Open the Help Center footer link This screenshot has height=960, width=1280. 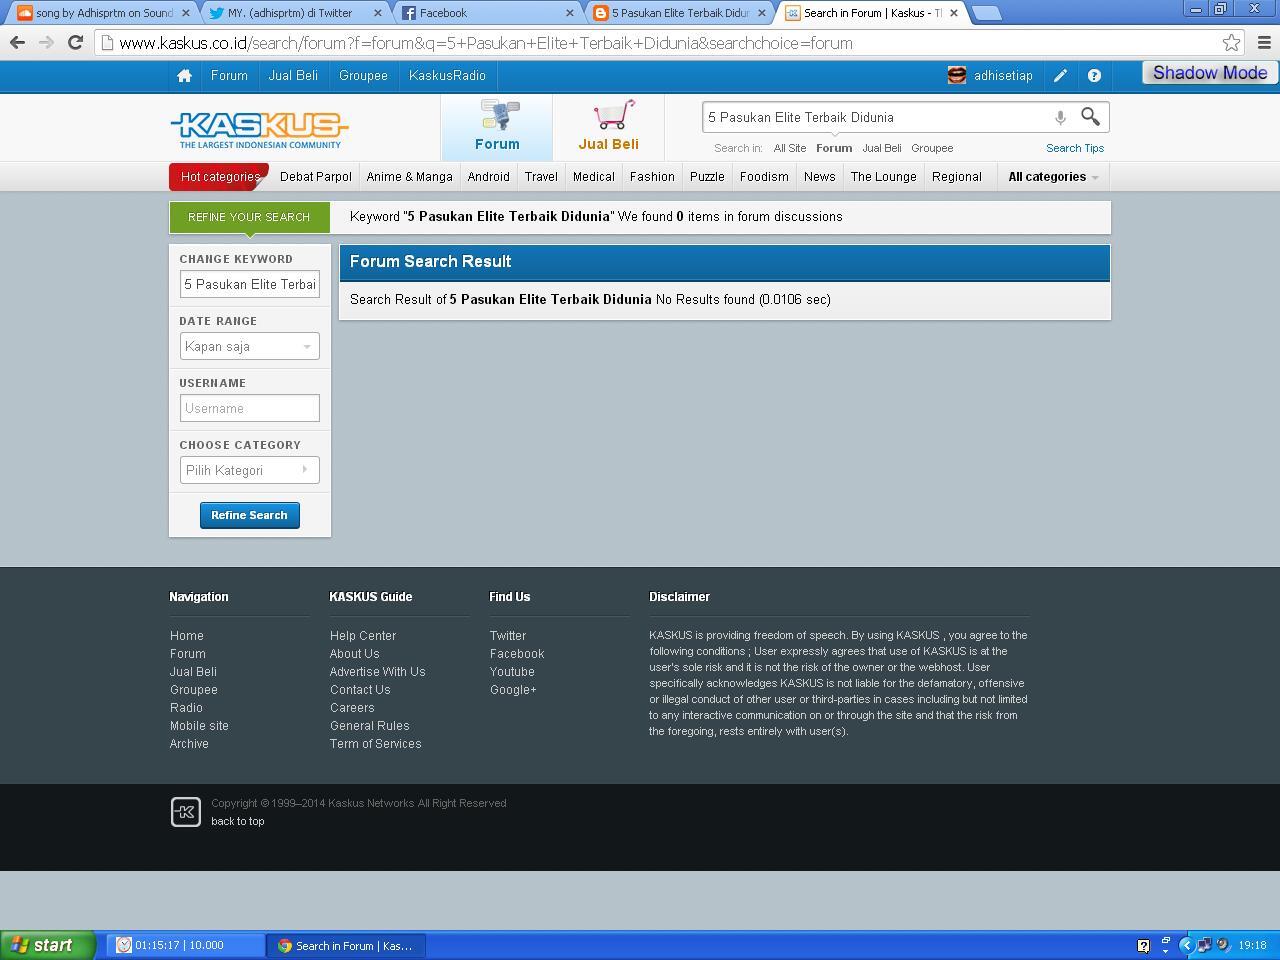click(363, 636)
